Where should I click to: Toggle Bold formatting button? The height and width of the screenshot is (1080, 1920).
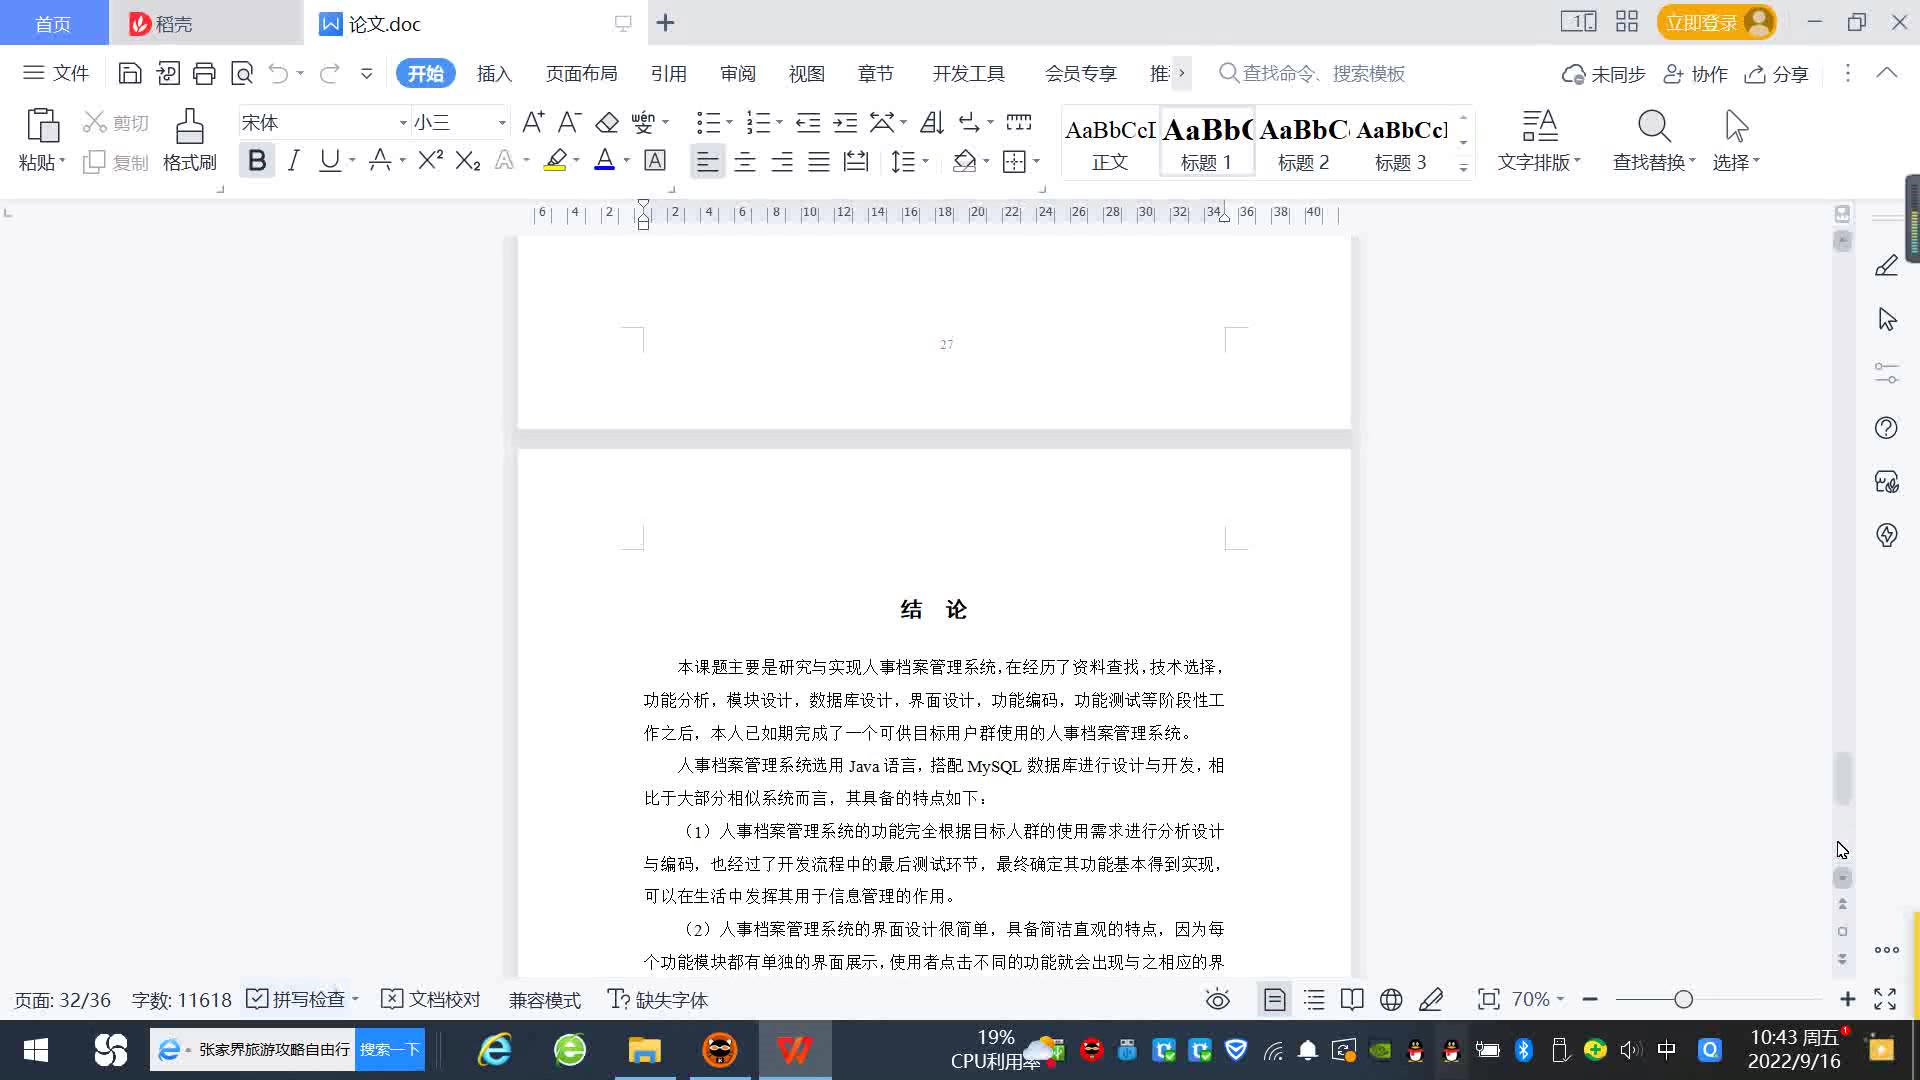[x=257, y=160]
